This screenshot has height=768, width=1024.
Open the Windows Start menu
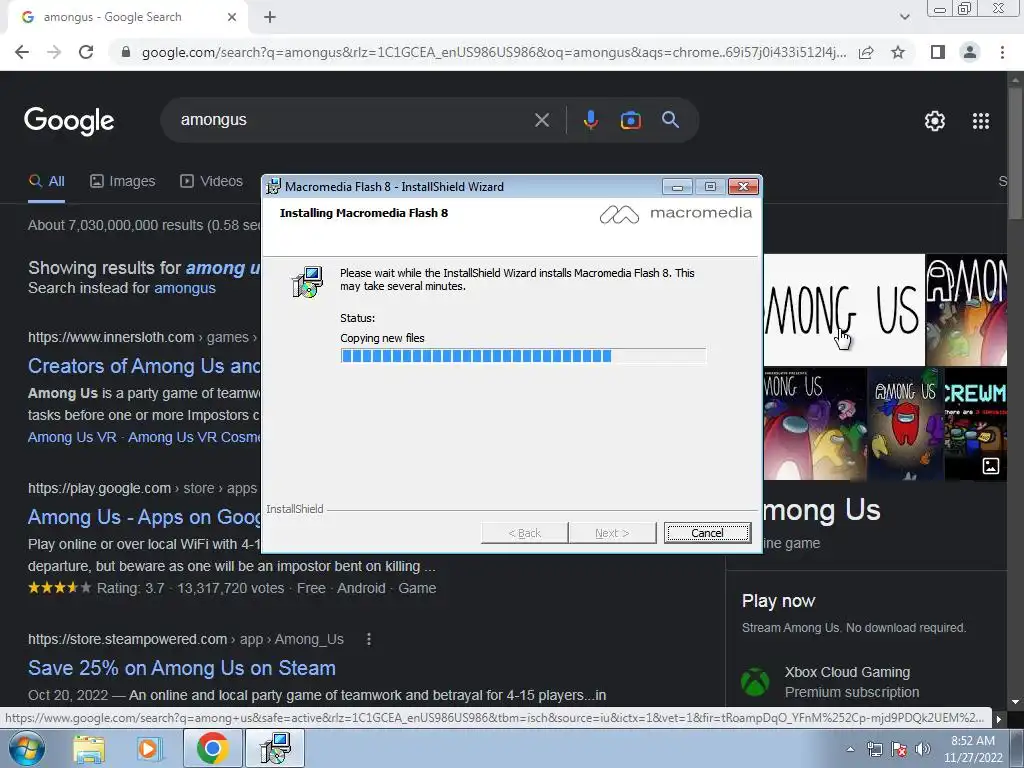pyautogui.click(x=26, y=748)
